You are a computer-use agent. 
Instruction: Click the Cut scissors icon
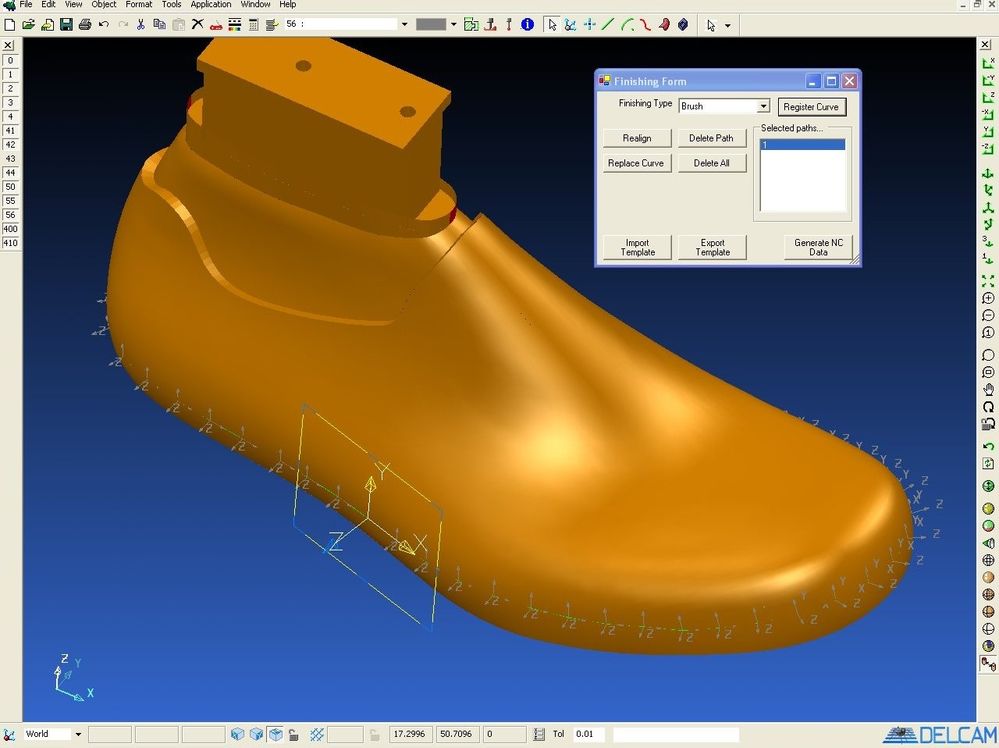coord(140,24)
